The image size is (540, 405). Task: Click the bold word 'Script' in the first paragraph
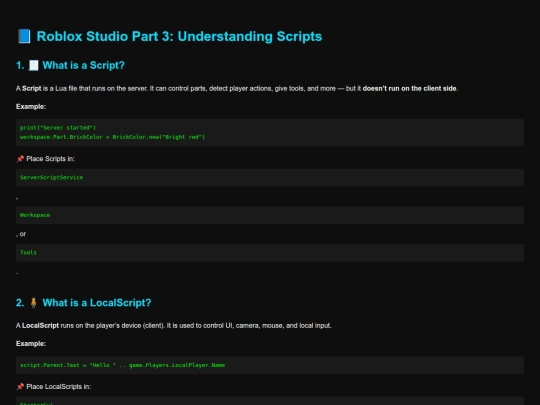coord(32,89)
